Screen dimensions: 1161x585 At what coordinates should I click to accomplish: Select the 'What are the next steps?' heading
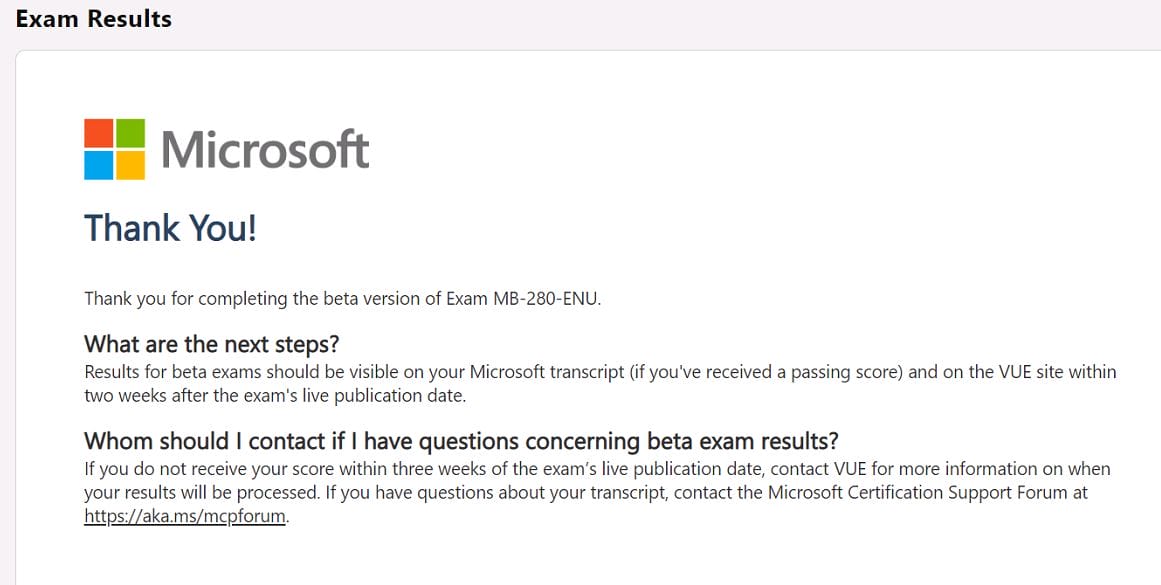[212, 345]
